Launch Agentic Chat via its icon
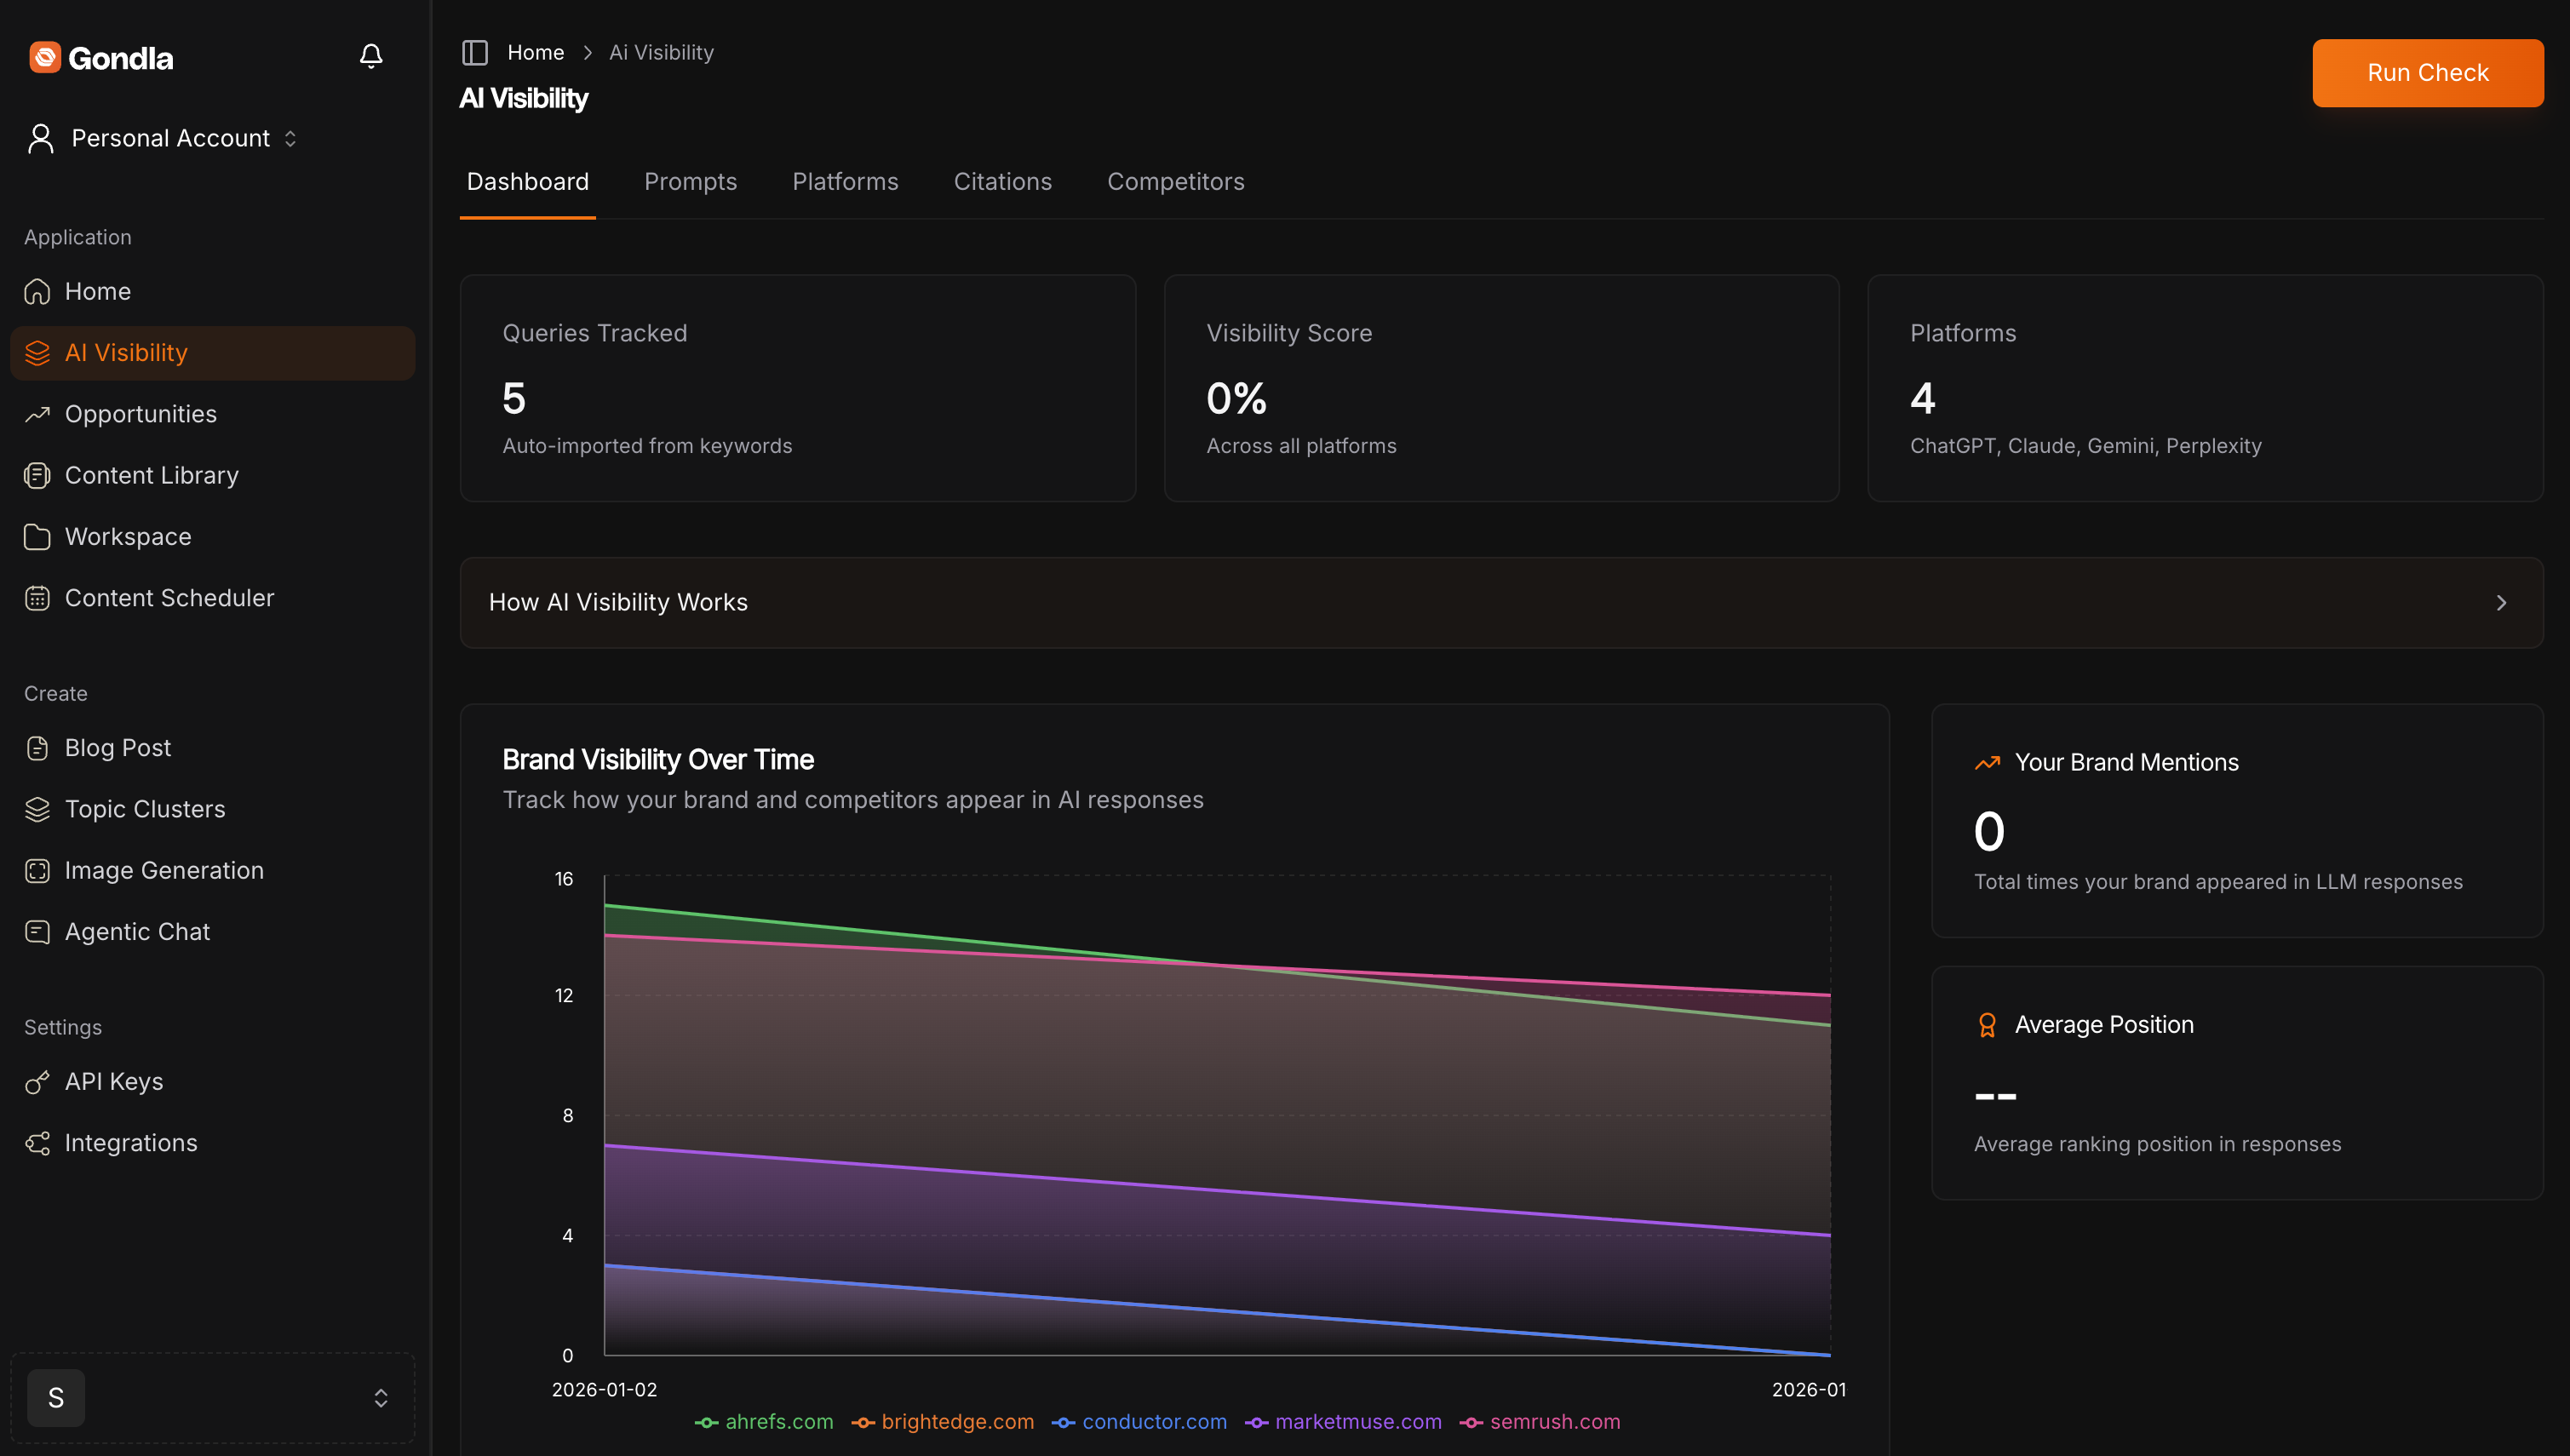The height and width of the screenshot is (1456, 2570). coord(38,931)
